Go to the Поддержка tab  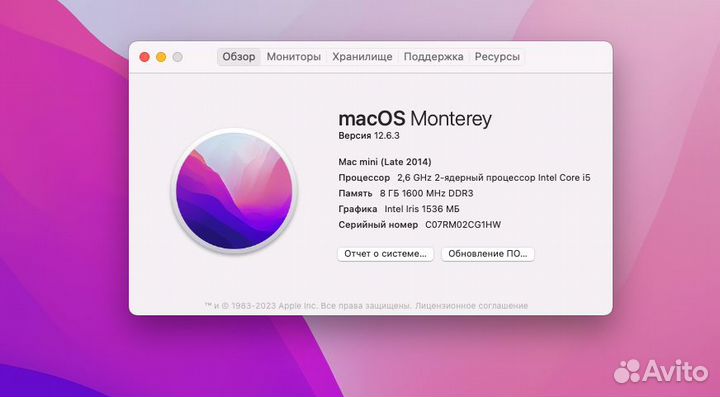click(x=433, y=57)
